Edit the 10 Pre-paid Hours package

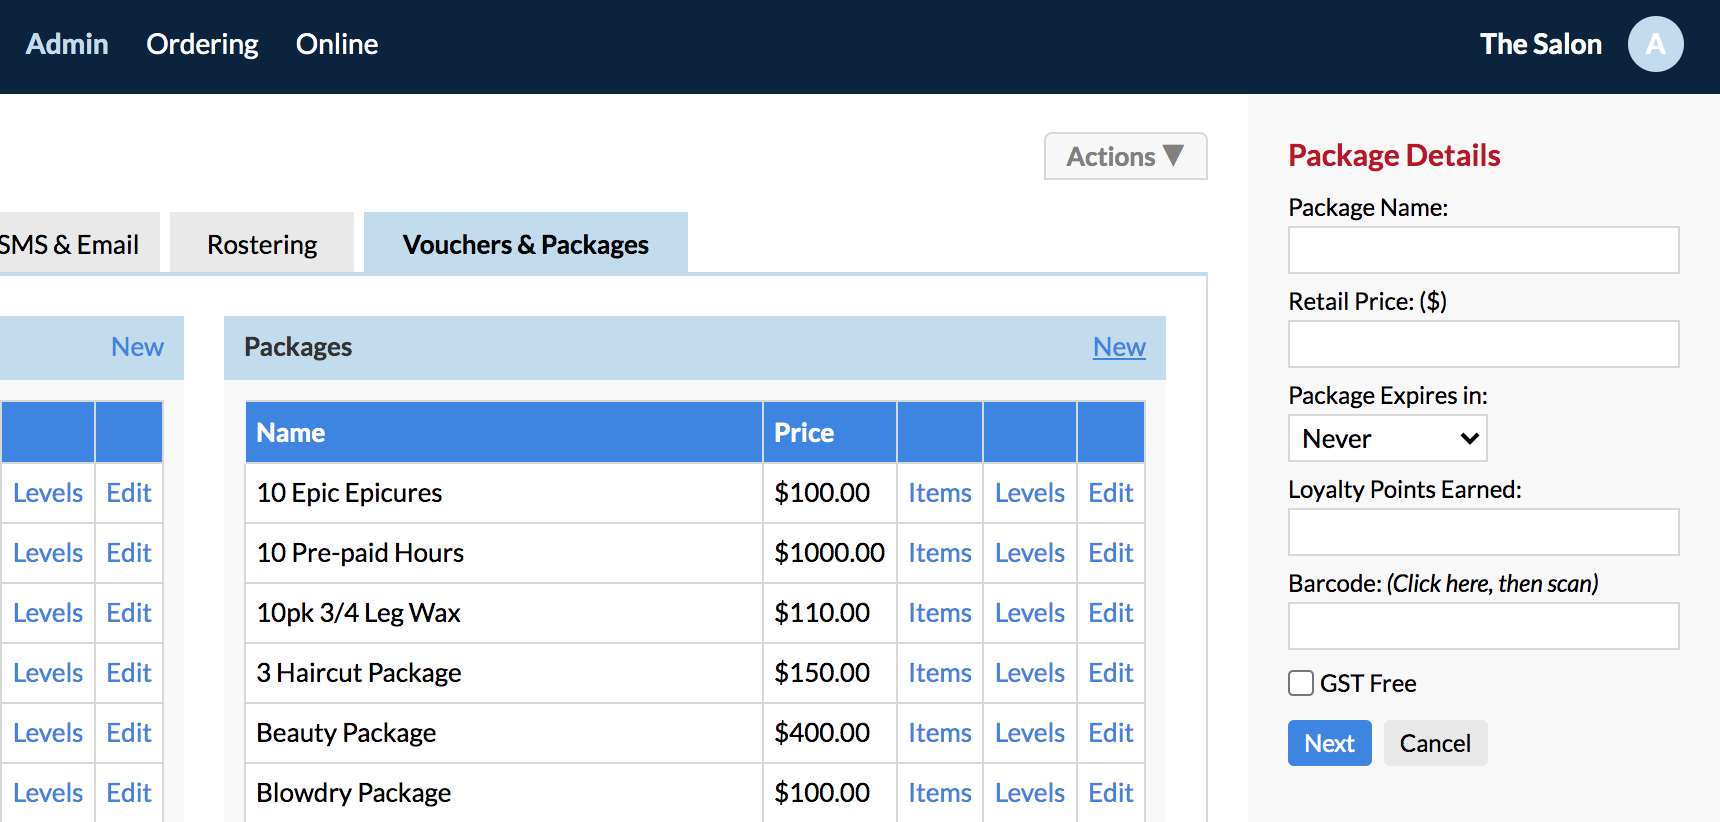(1111, 553)
